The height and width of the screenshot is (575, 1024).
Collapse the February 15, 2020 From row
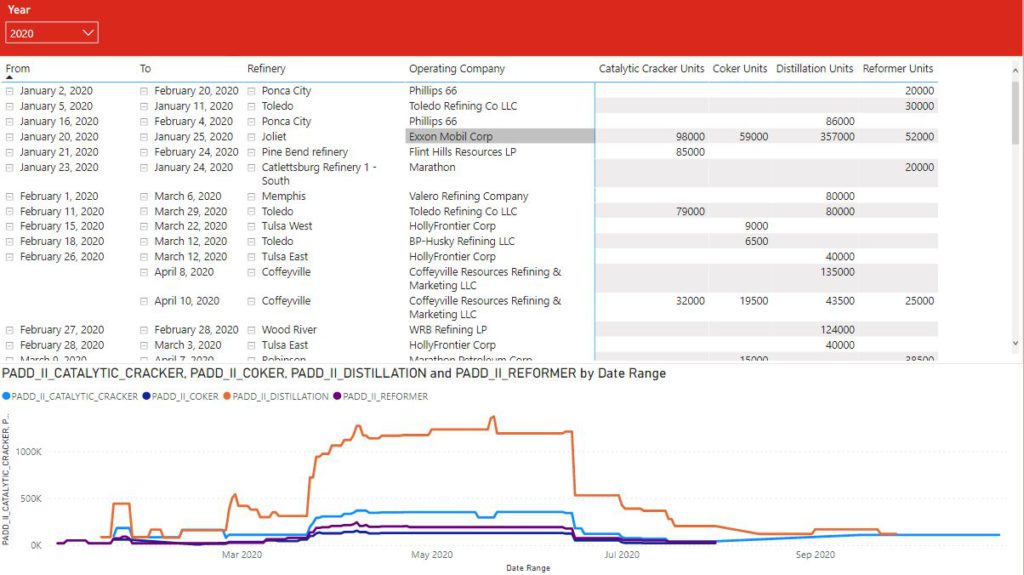(10, 227)
